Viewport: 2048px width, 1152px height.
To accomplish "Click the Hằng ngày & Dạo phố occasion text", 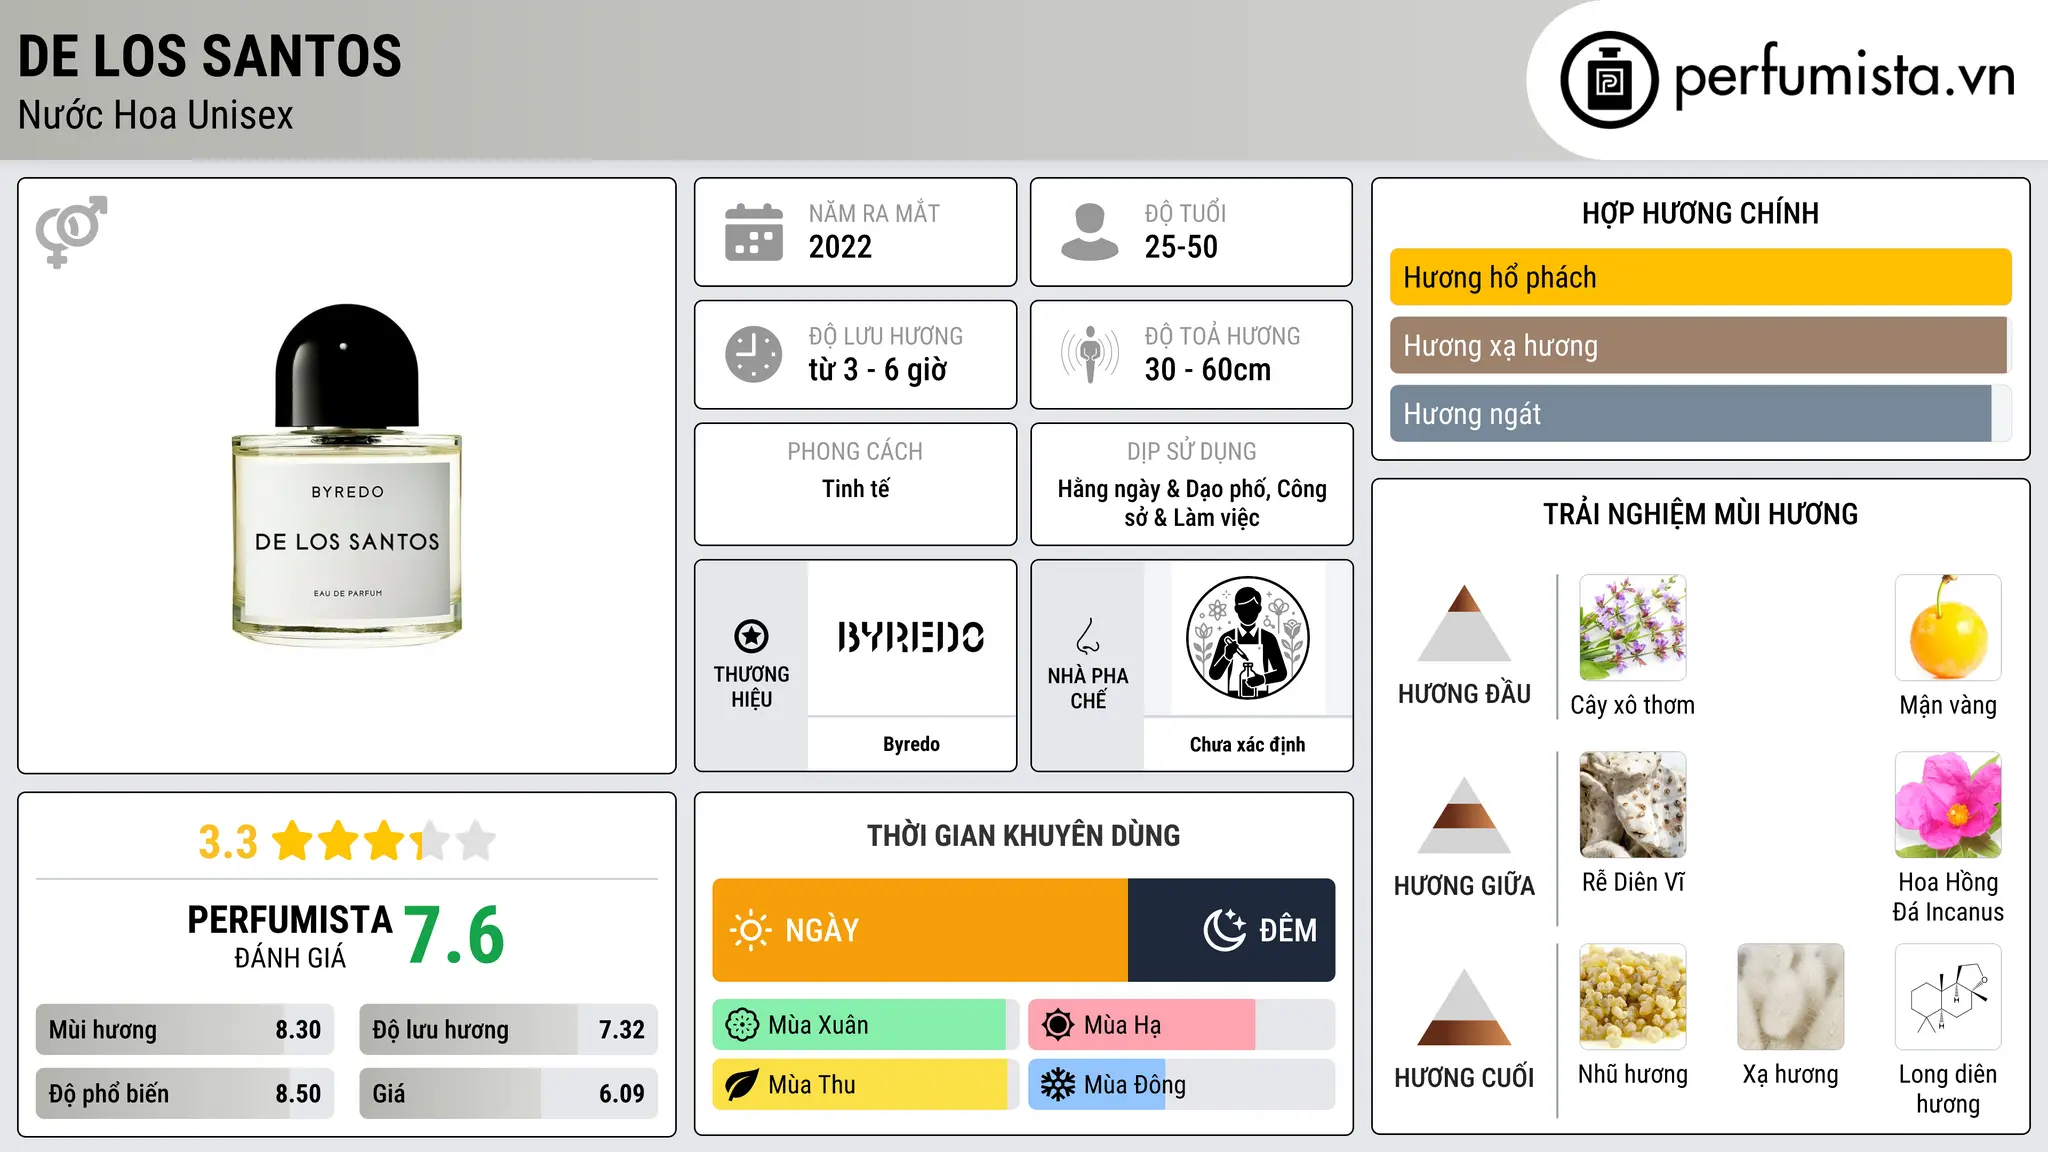I will point(1192,503).
